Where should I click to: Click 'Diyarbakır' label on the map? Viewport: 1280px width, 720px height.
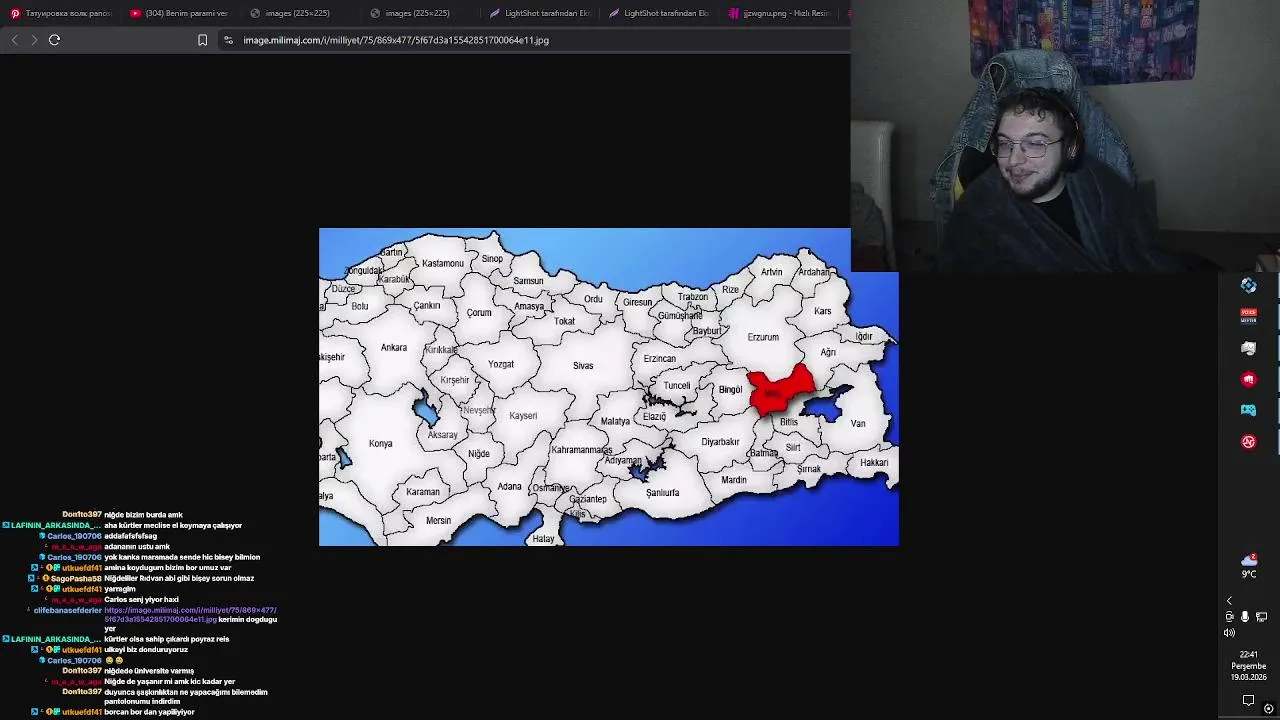point(720,442)
